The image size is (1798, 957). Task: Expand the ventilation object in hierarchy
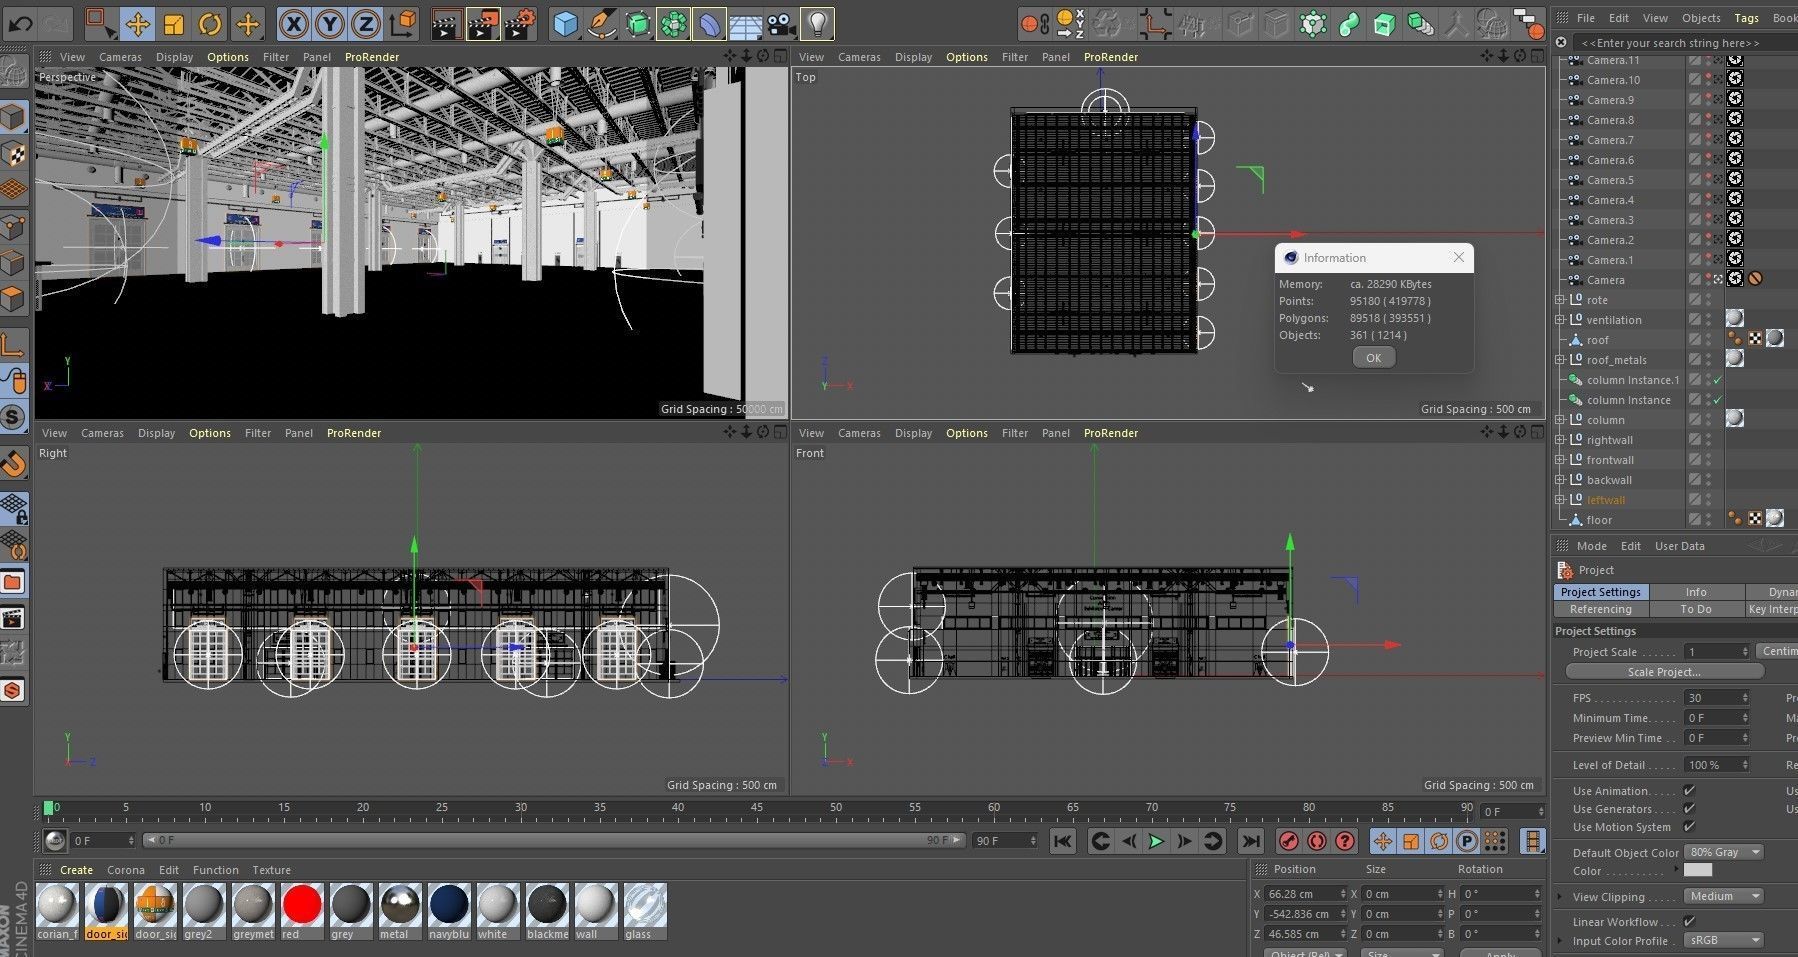[1559, 320]
